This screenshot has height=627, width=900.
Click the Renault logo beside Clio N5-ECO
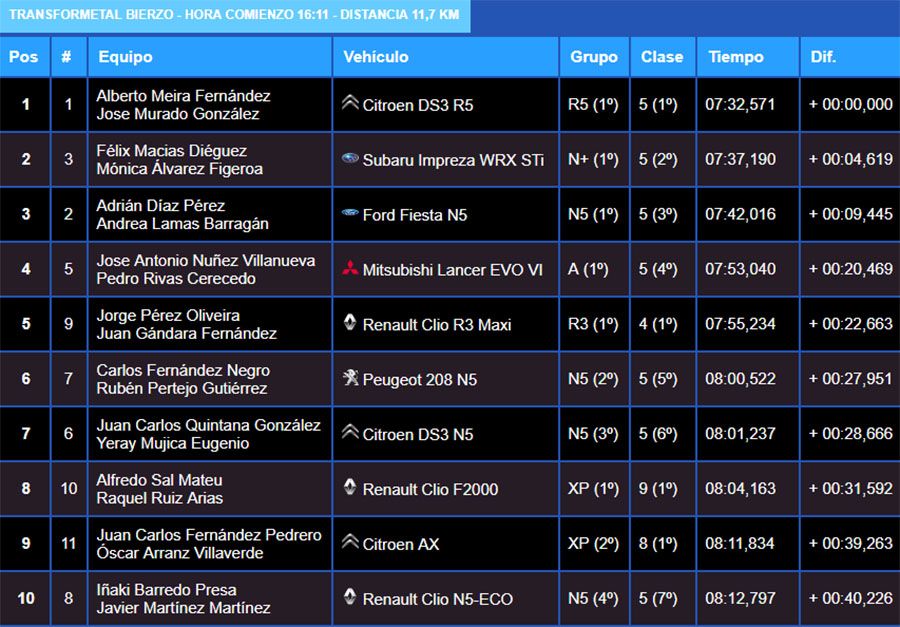[x=350, y=597]
